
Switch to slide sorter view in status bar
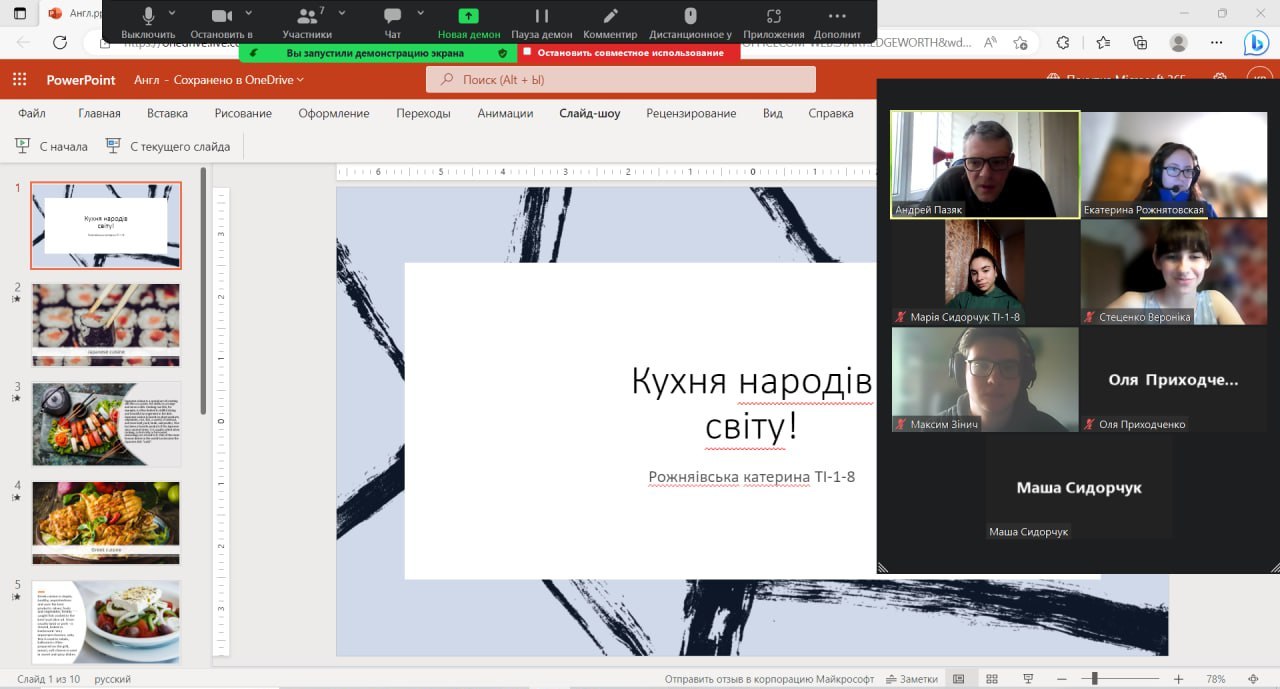tap(991, 679)
